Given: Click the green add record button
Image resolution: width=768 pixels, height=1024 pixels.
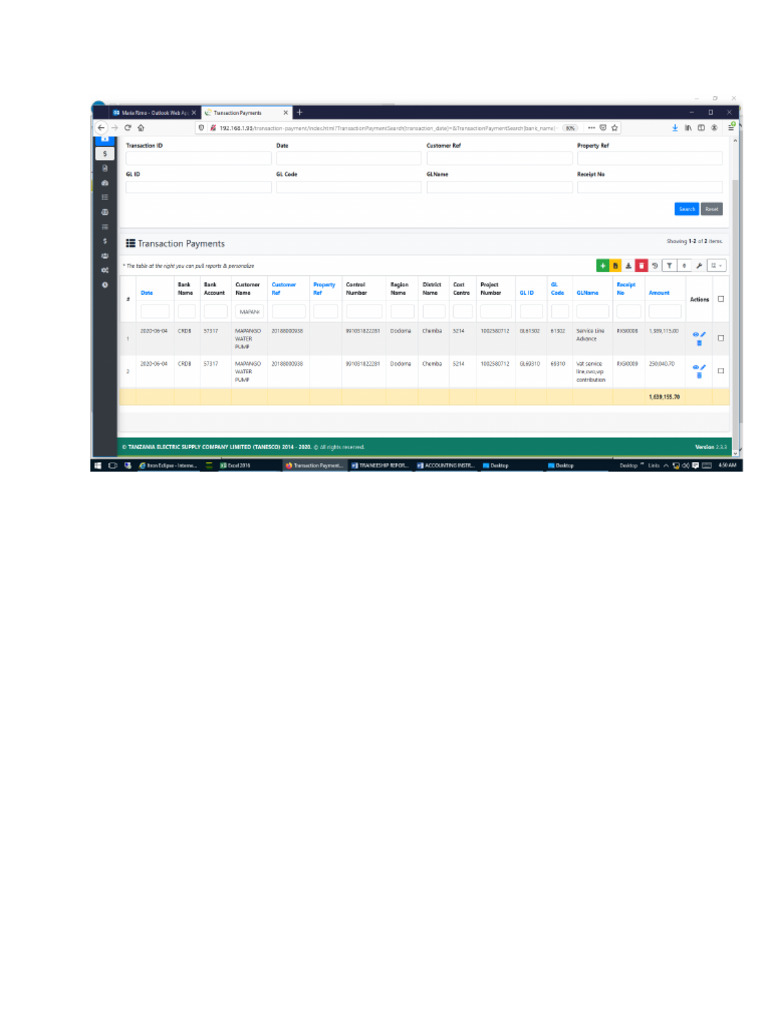Looking at the screenshot, I should click(x=602, y=266).
